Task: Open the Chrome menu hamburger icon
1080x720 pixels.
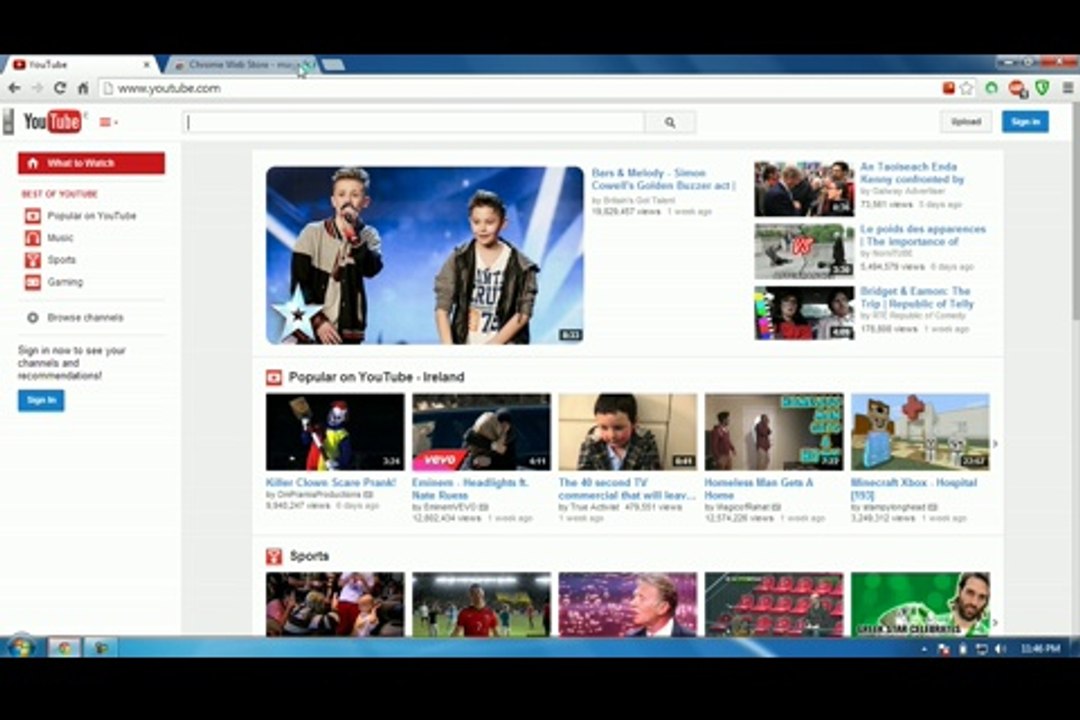Action: tap(1068, 88)
